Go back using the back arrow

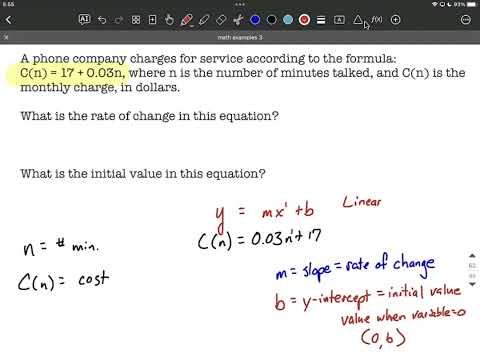click(9, 20)
